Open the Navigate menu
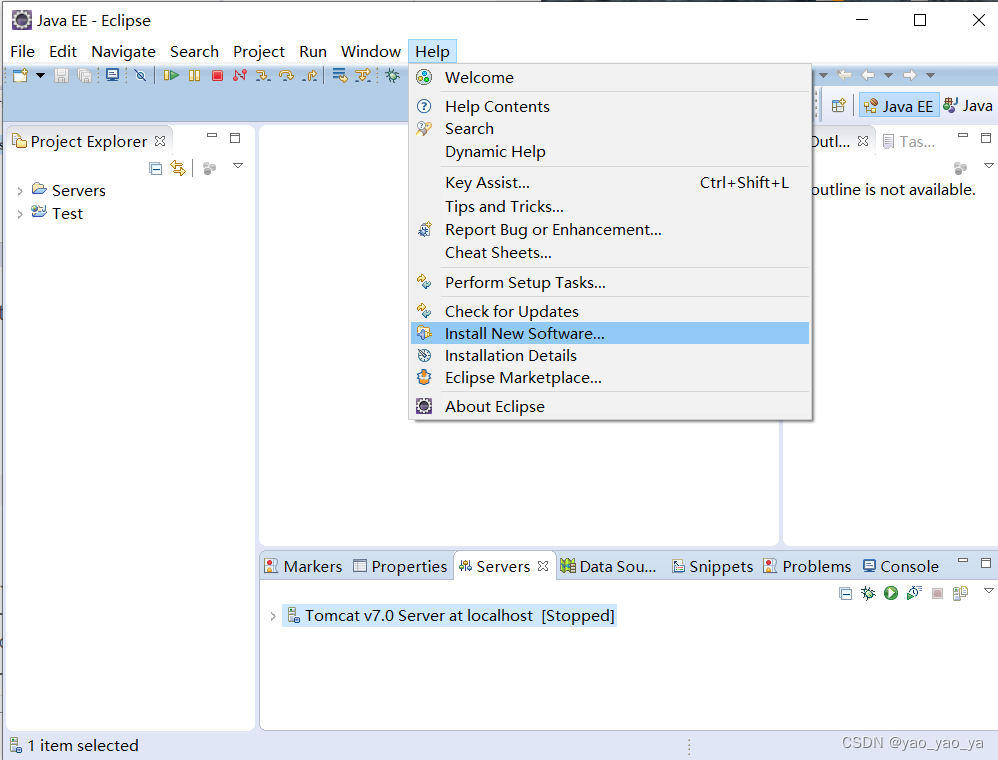Viewport: 998px width, 760px height. click(x=123, y=52)
